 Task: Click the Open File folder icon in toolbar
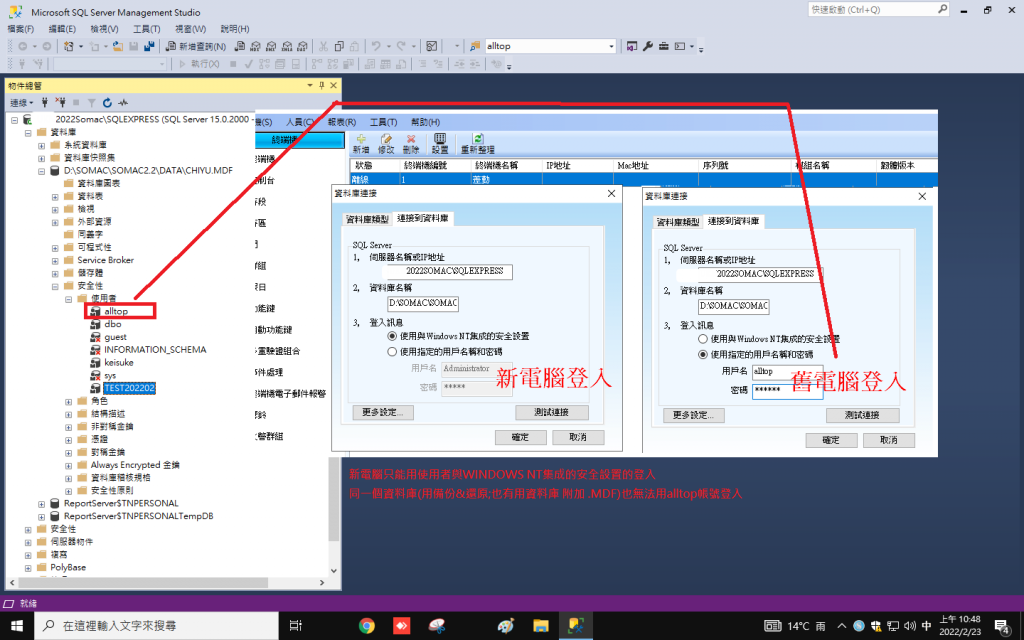[118, 46]
